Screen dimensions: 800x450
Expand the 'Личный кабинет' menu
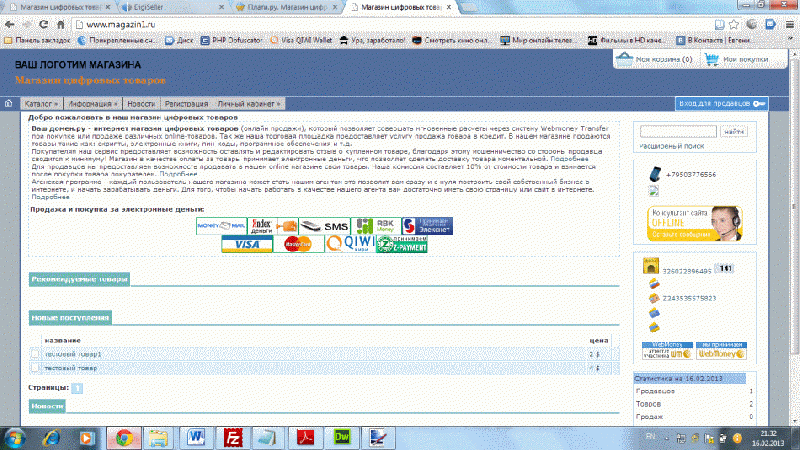coord(250,103)
